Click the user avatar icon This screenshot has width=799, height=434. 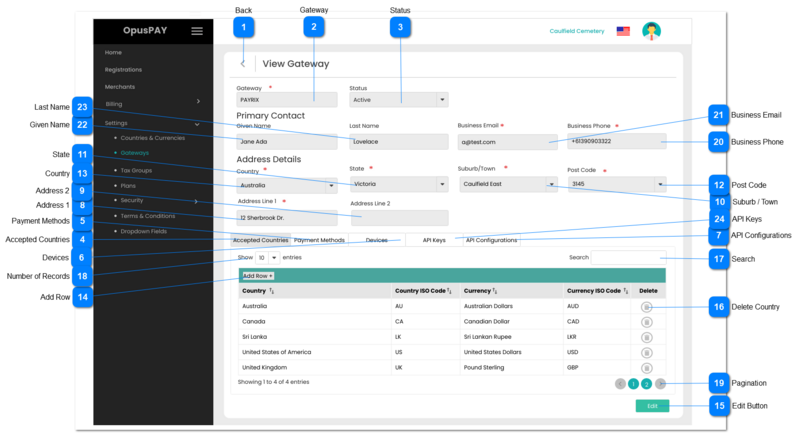point(651,31)
